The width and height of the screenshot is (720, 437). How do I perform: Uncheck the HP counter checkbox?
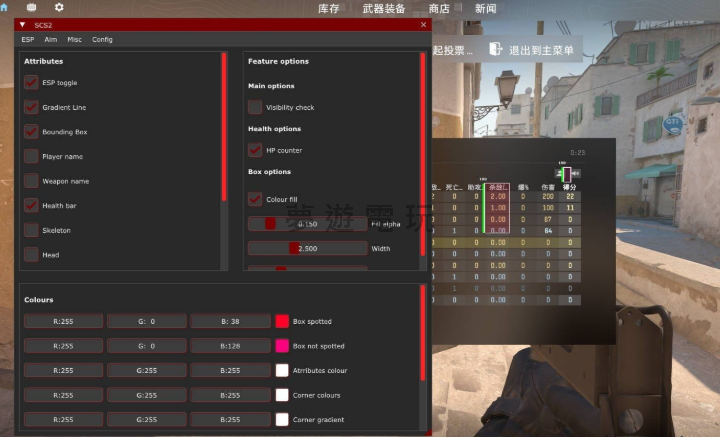tap(256, 150)
